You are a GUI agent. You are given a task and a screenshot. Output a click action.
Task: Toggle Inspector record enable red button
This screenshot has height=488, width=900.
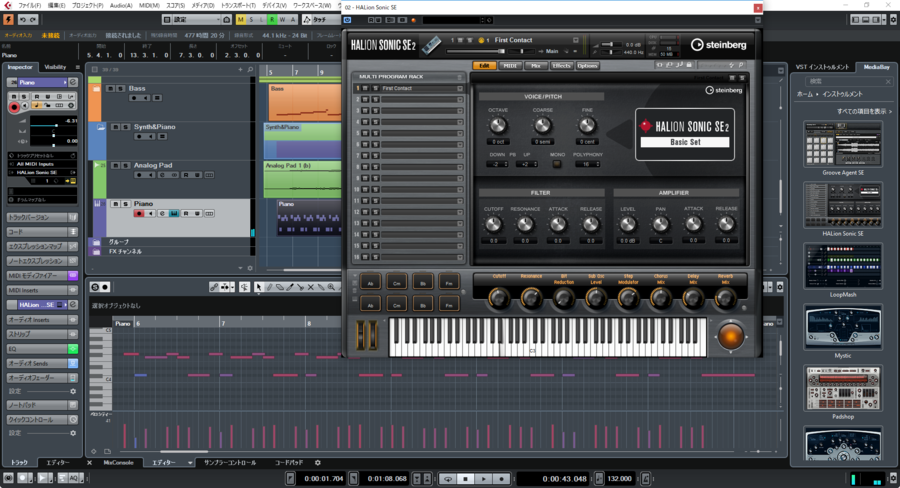[x=14, y=107]
